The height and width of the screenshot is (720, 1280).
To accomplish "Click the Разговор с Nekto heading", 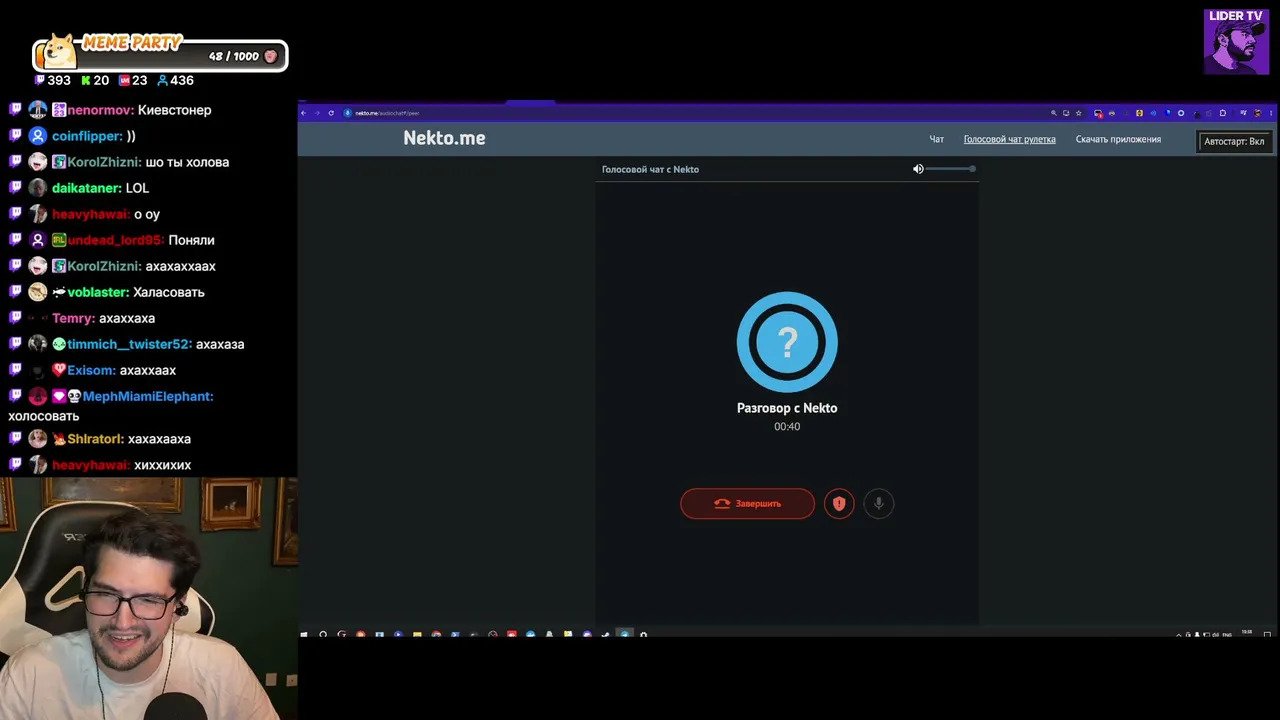I will 787,408.
